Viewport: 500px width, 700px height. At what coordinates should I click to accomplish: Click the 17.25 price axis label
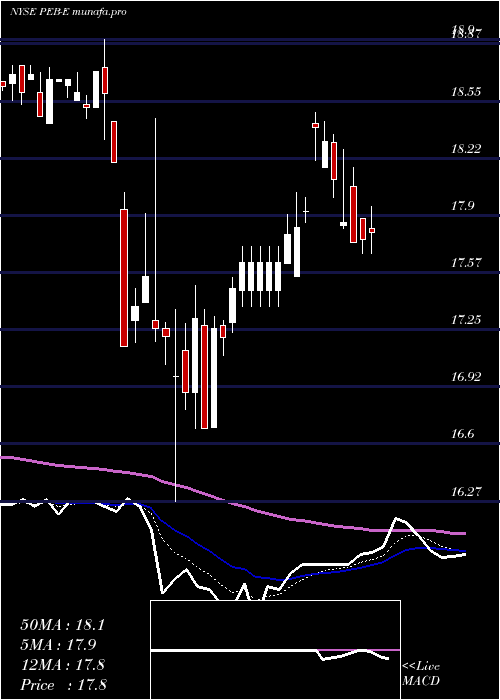coord(467,320)
